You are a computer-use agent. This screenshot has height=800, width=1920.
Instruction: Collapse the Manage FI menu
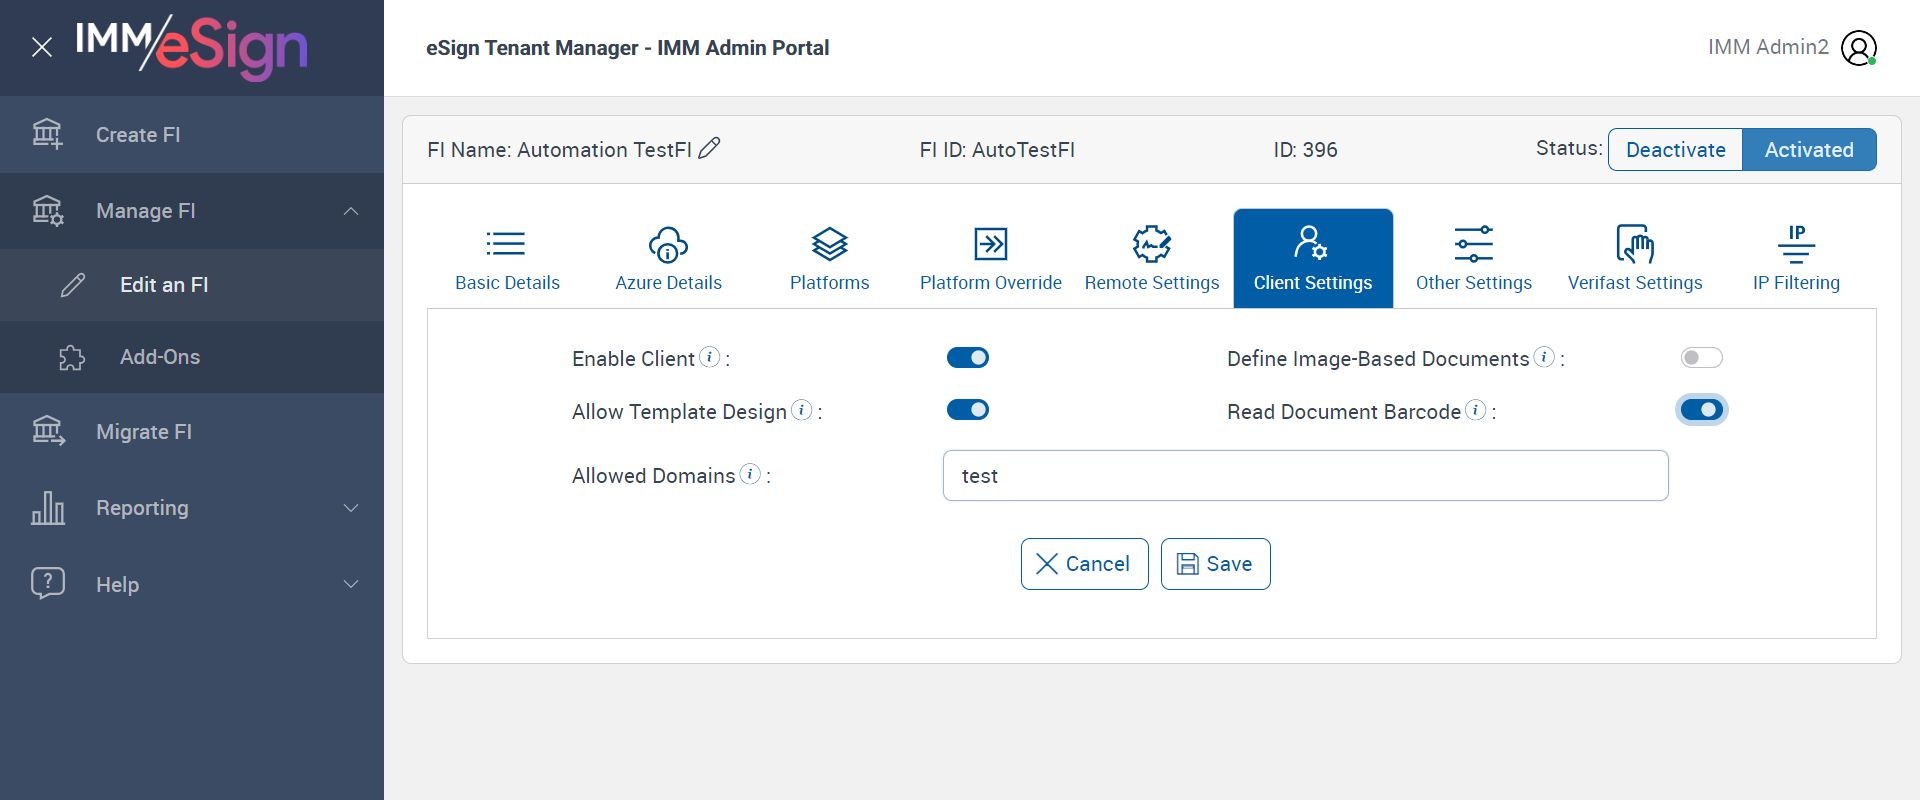(x=351, y=211)
